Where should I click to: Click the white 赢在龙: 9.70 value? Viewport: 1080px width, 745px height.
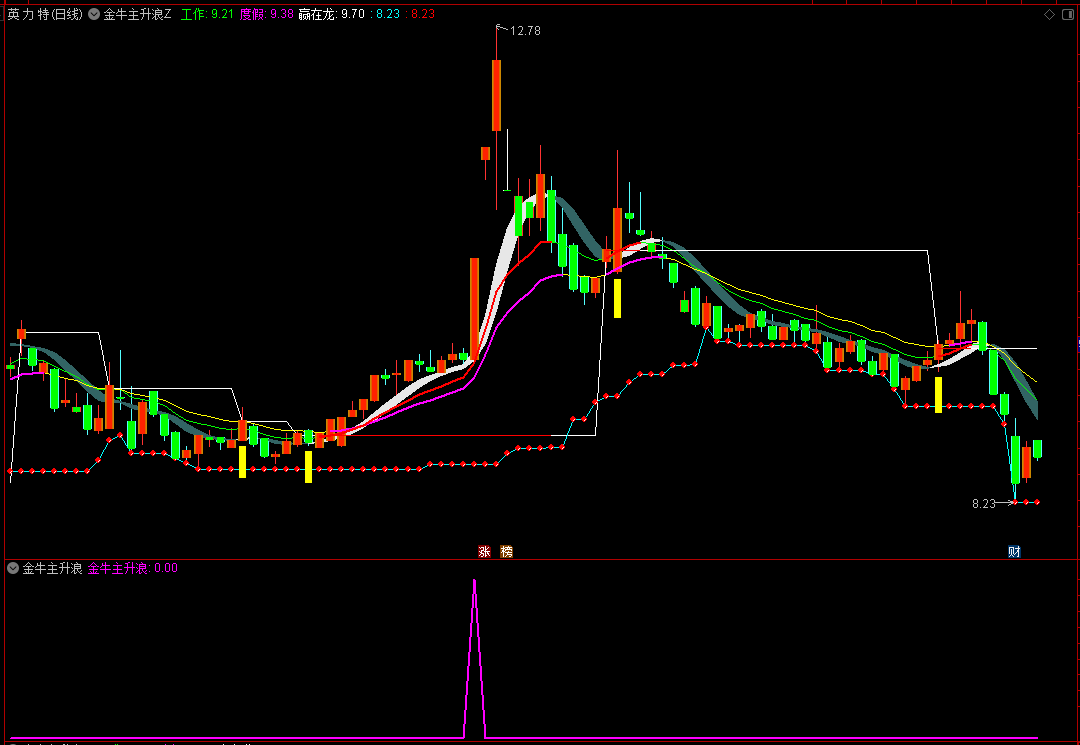tap(331, 14)
